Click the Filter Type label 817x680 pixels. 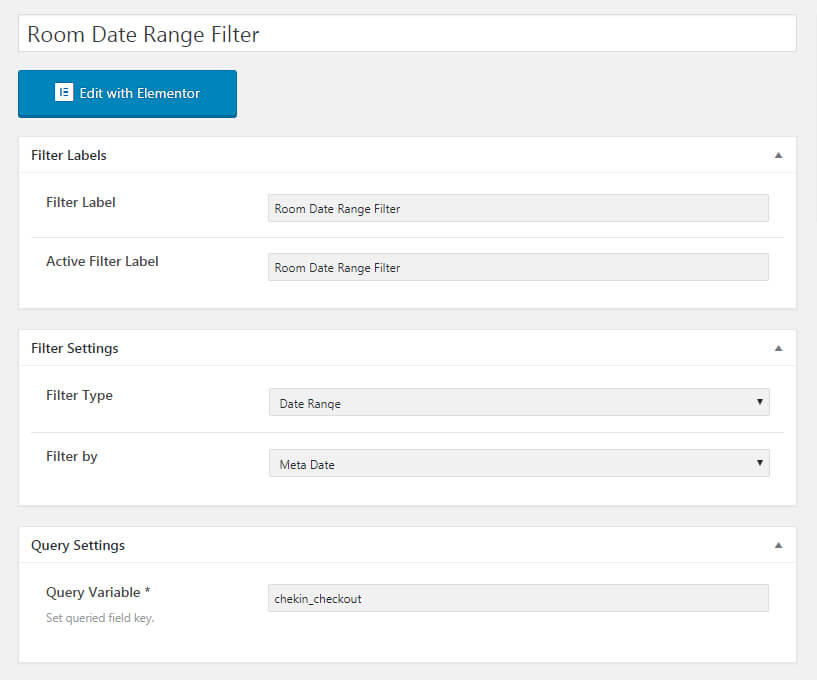79,395
